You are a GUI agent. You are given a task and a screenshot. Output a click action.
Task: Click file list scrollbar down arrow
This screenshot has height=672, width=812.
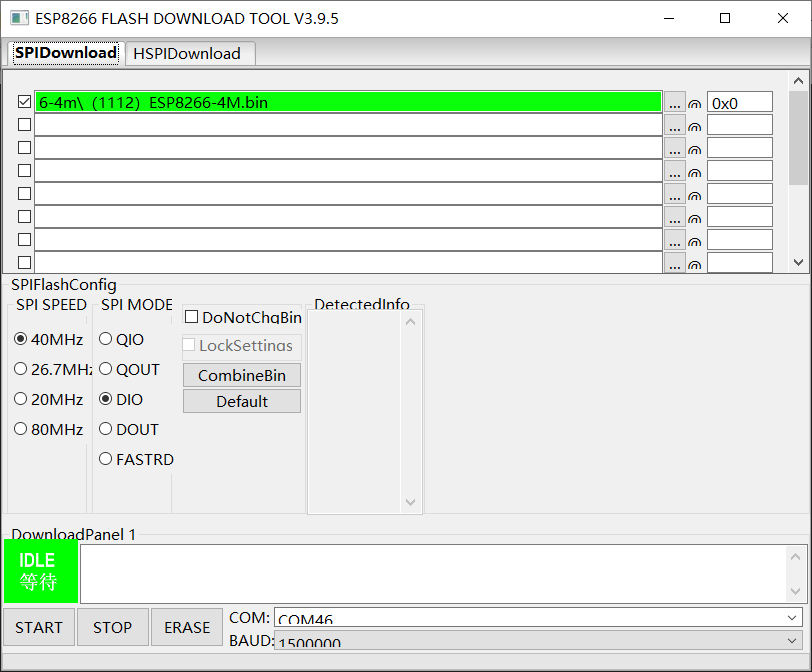(x=799, y=262)
